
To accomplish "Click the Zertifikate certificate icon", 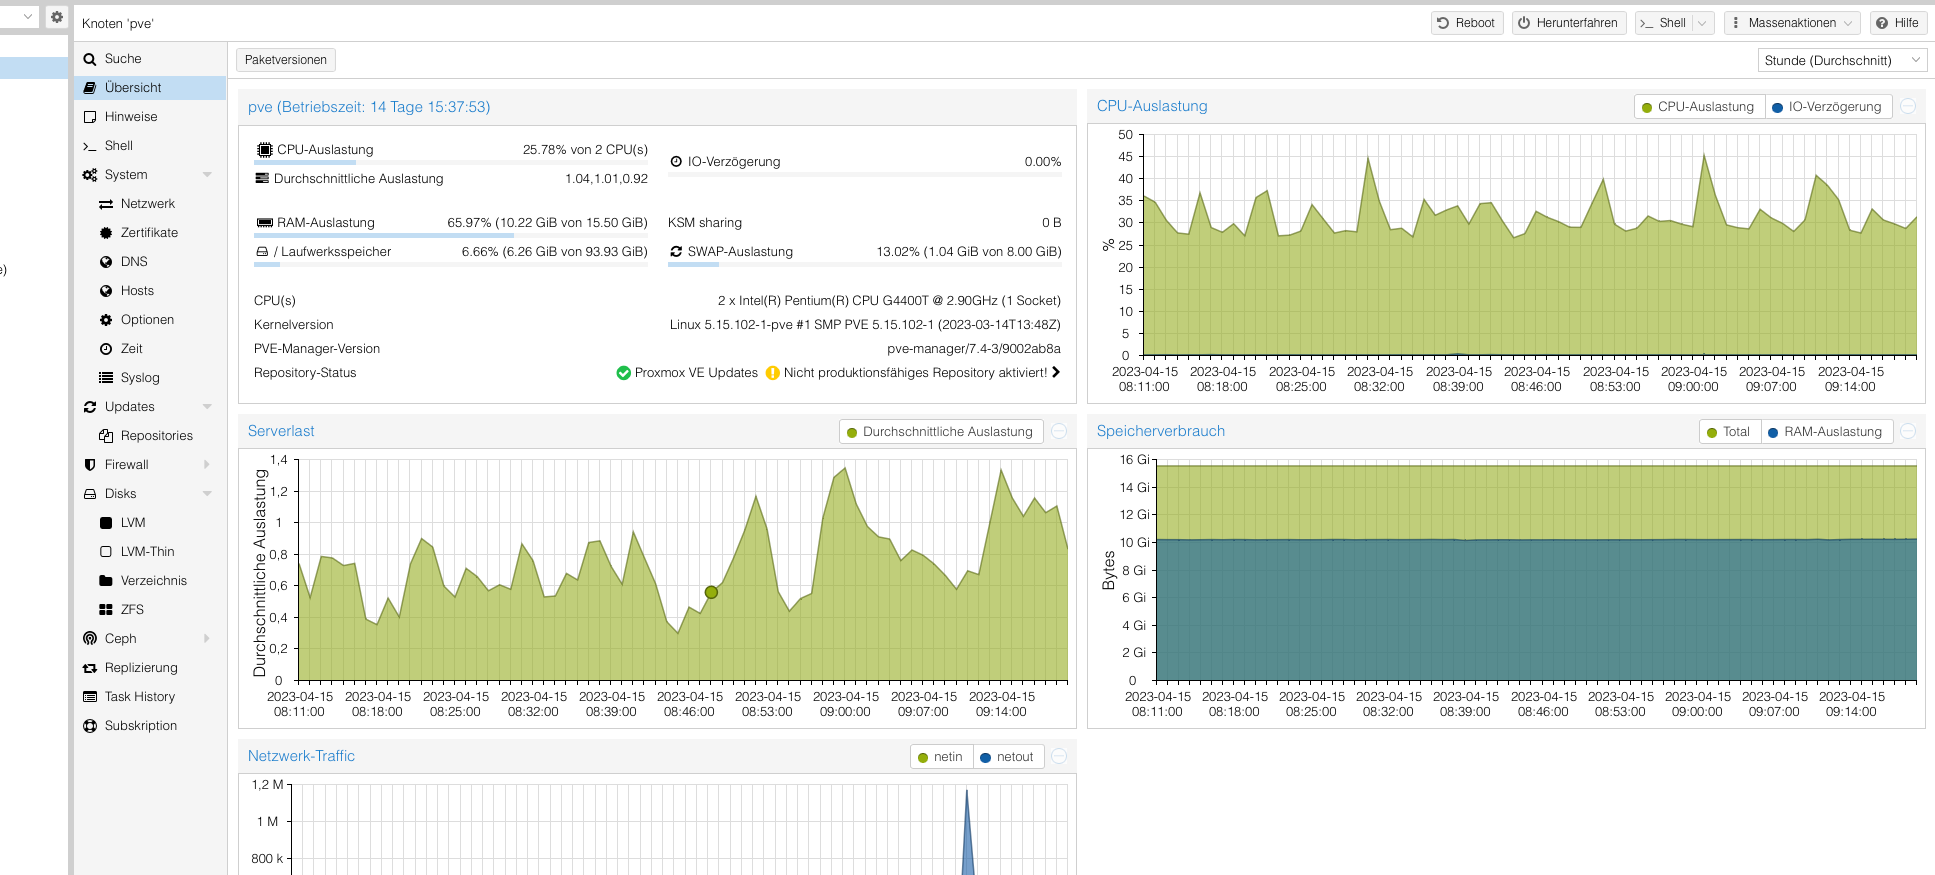I will [x=106, y=233].
